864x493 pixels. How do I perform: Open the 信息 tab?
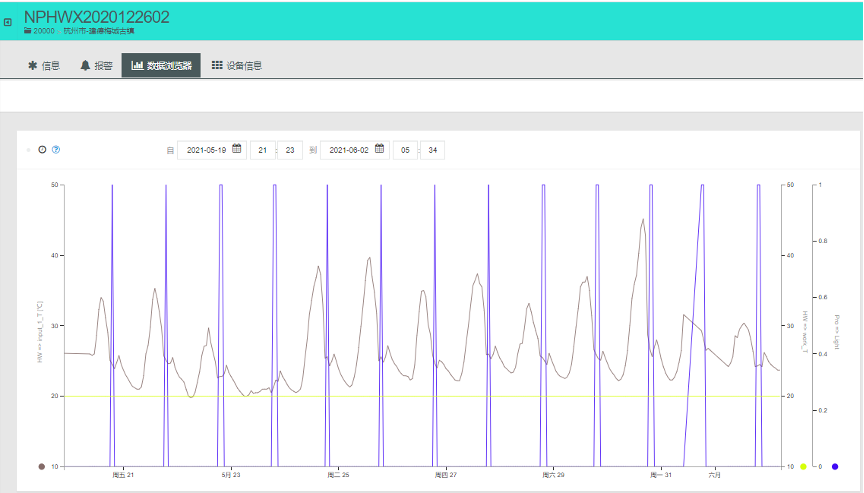point(44,66)
